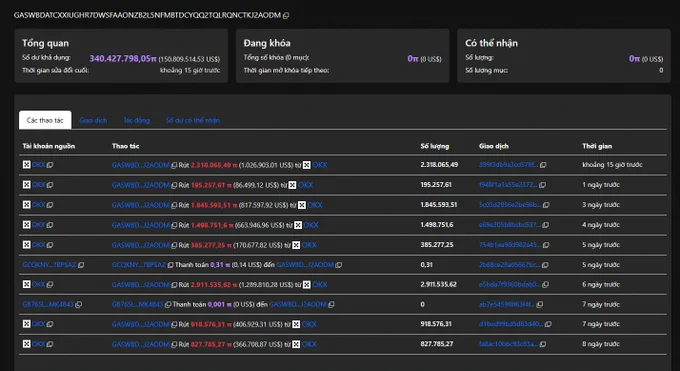
Task: Open source OKX account link in 2.318.065,49 row
Action: point(39,165)
